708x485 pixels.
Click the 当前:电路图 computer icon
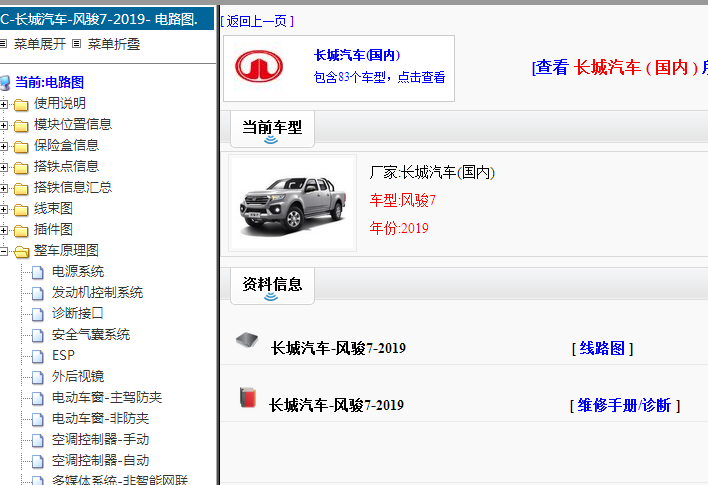(5, 83)
